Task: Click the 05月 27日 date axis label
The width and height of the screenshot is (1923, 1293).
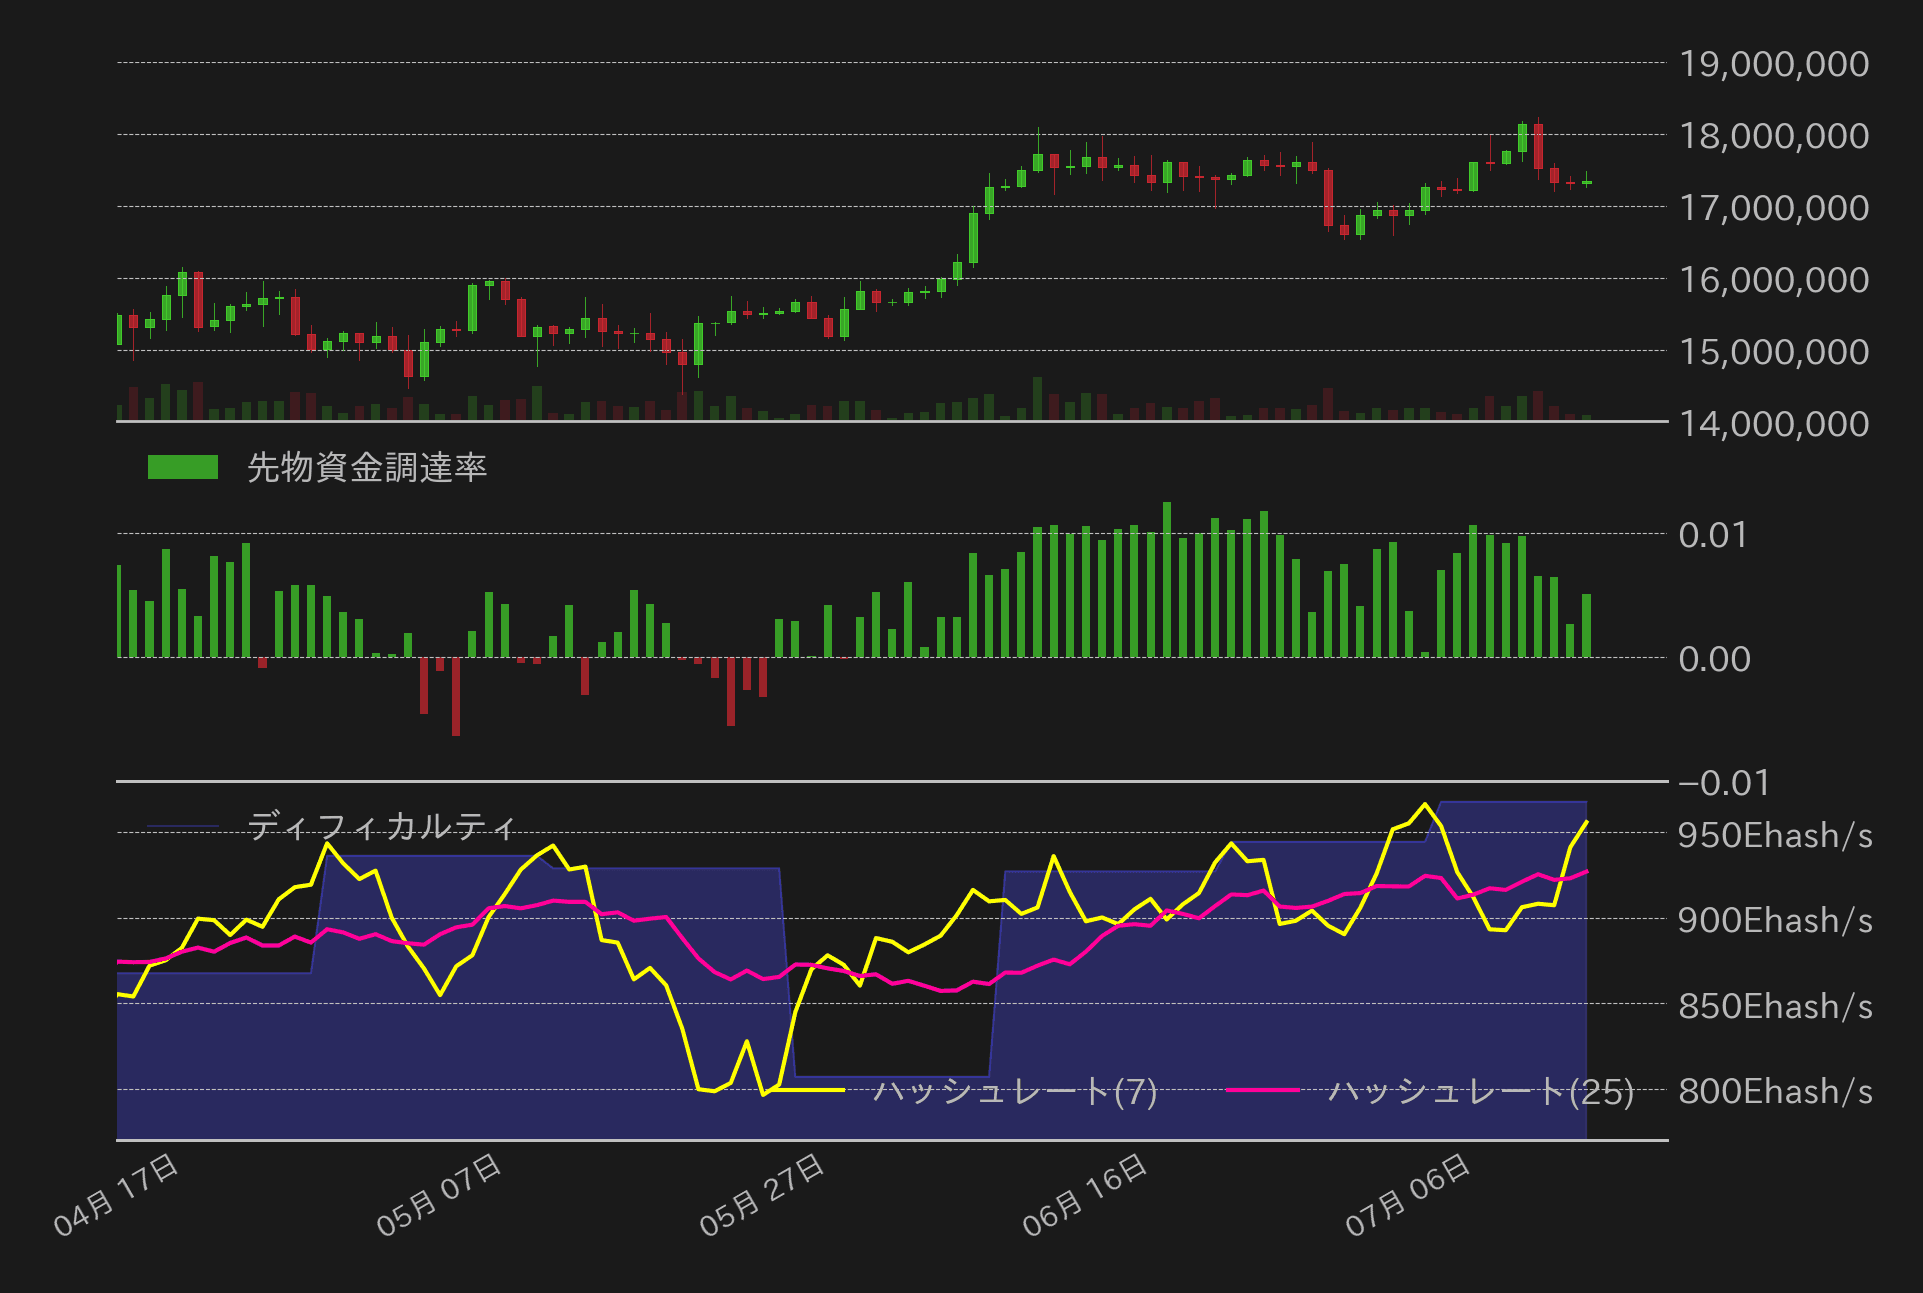Action: point(762,1195)
